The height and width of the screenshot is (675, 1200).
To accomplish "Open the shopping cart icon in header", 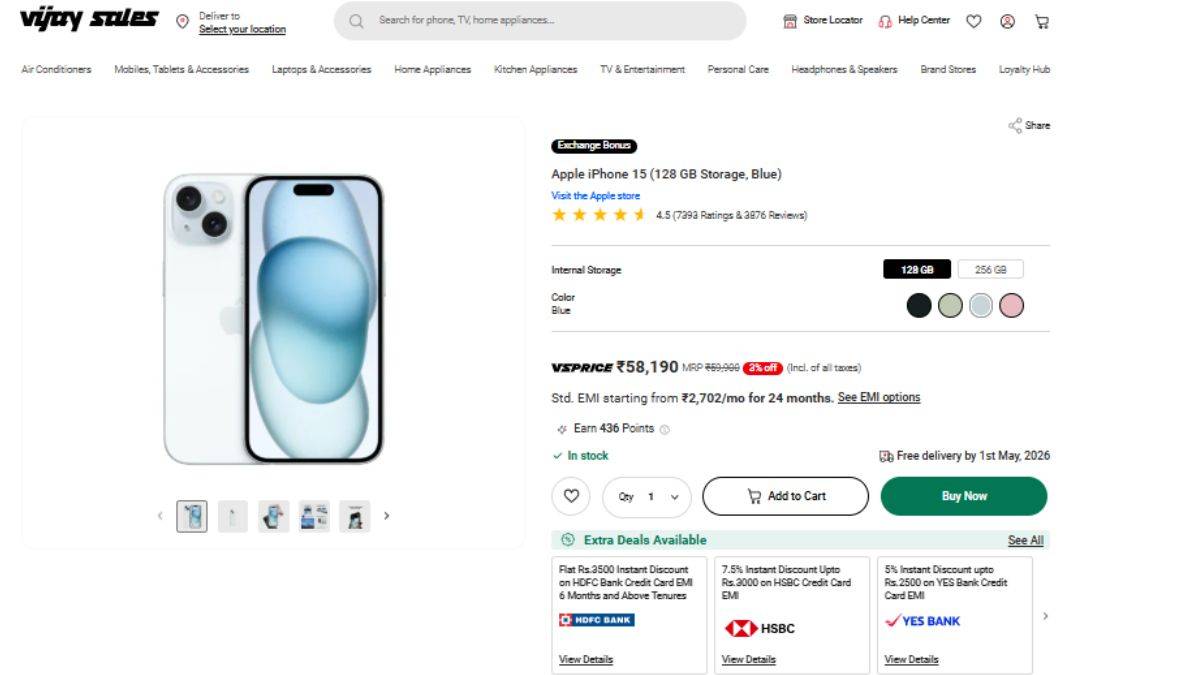I will (1042, 21).
